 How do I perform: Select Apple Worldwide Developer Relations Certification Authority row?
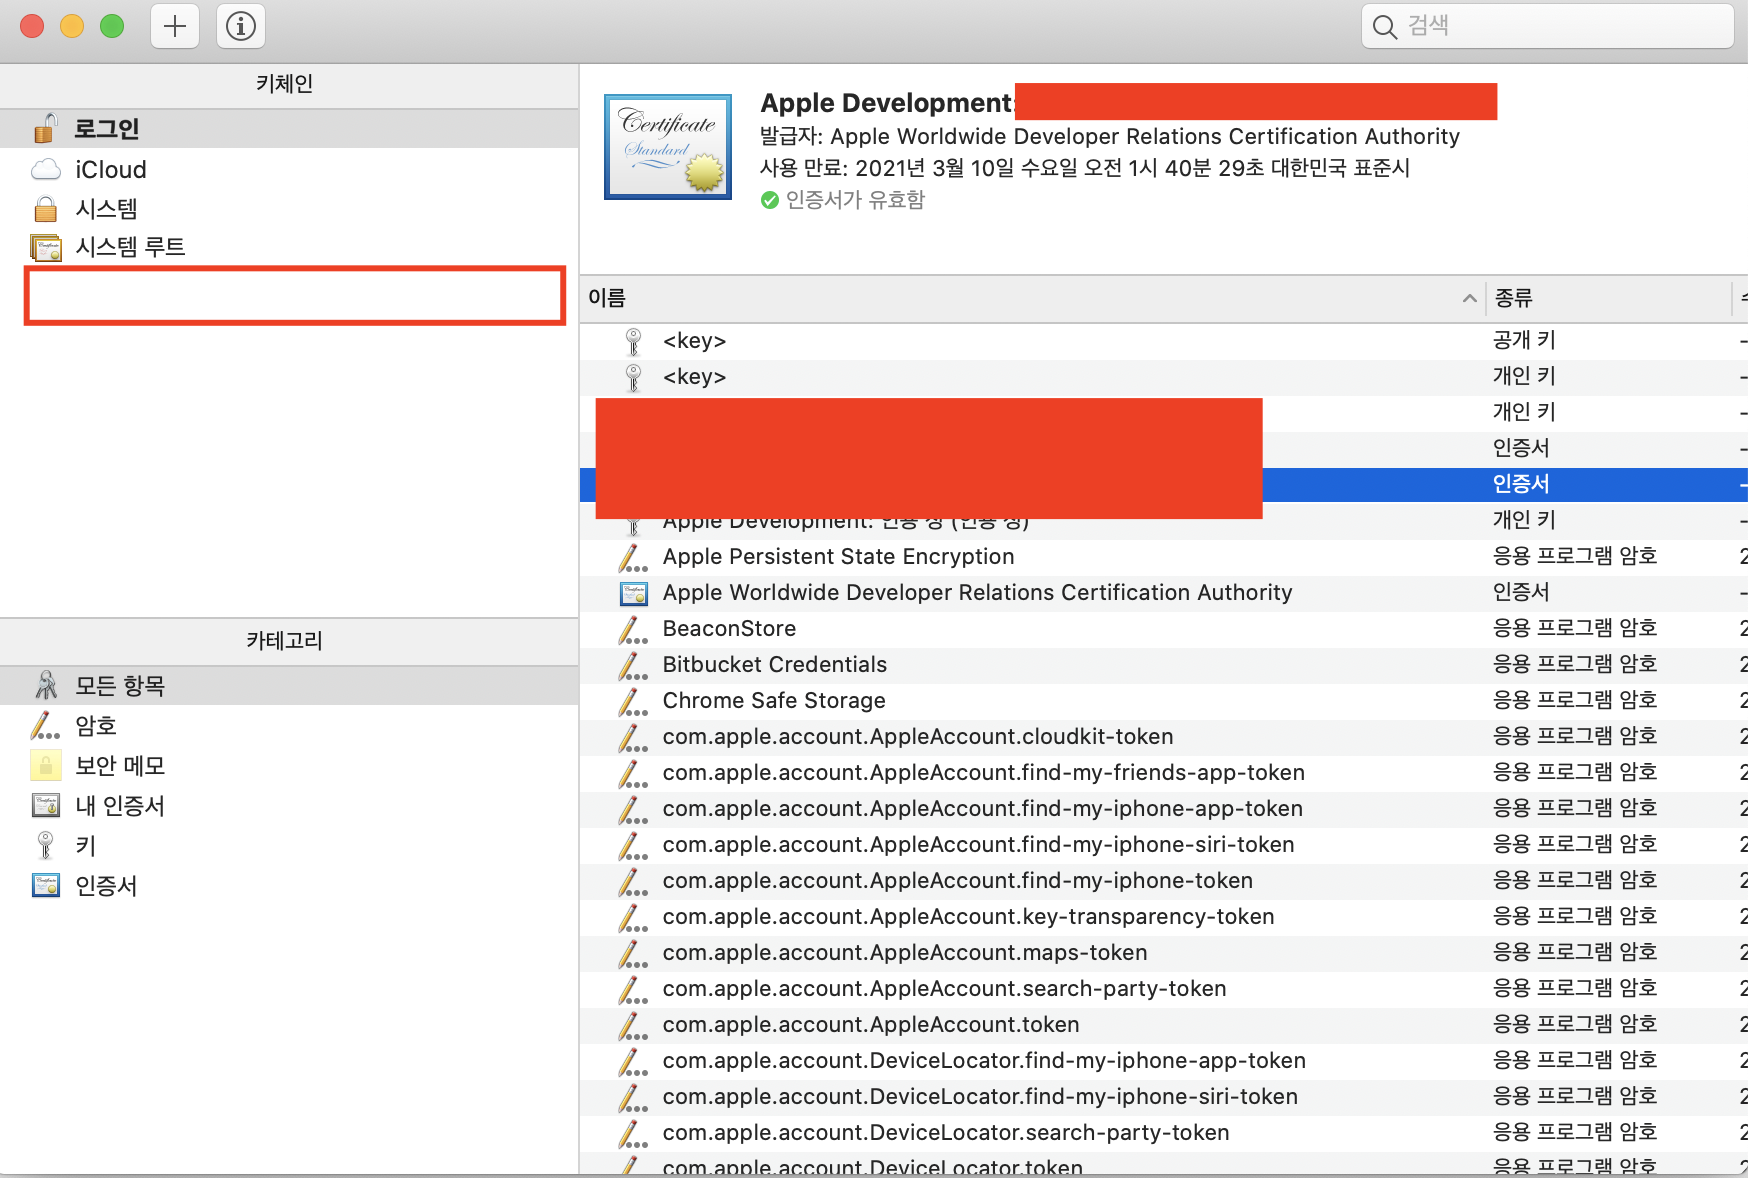click(x=1164, y=593)
